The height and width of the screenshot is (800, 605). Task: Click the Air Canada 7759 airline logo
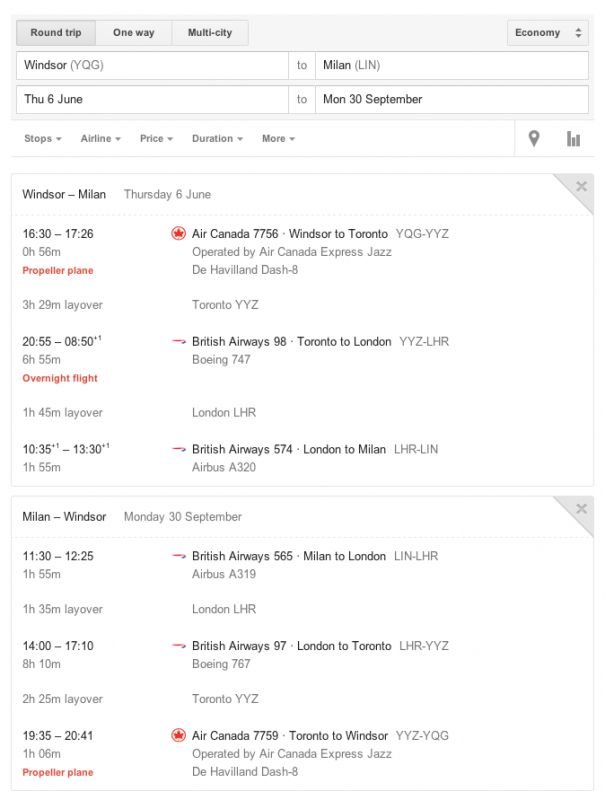click(x=179, y=736)
